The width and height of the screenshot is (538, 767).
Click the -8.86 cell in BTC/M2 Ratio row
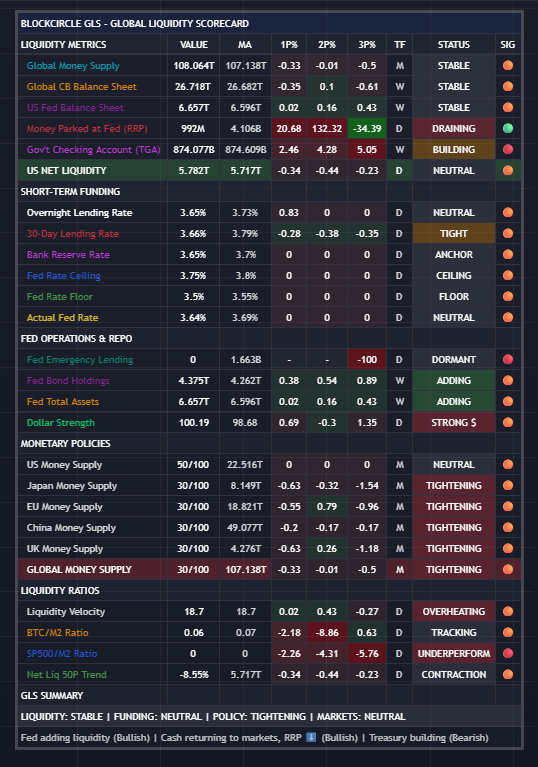(327, 632)
